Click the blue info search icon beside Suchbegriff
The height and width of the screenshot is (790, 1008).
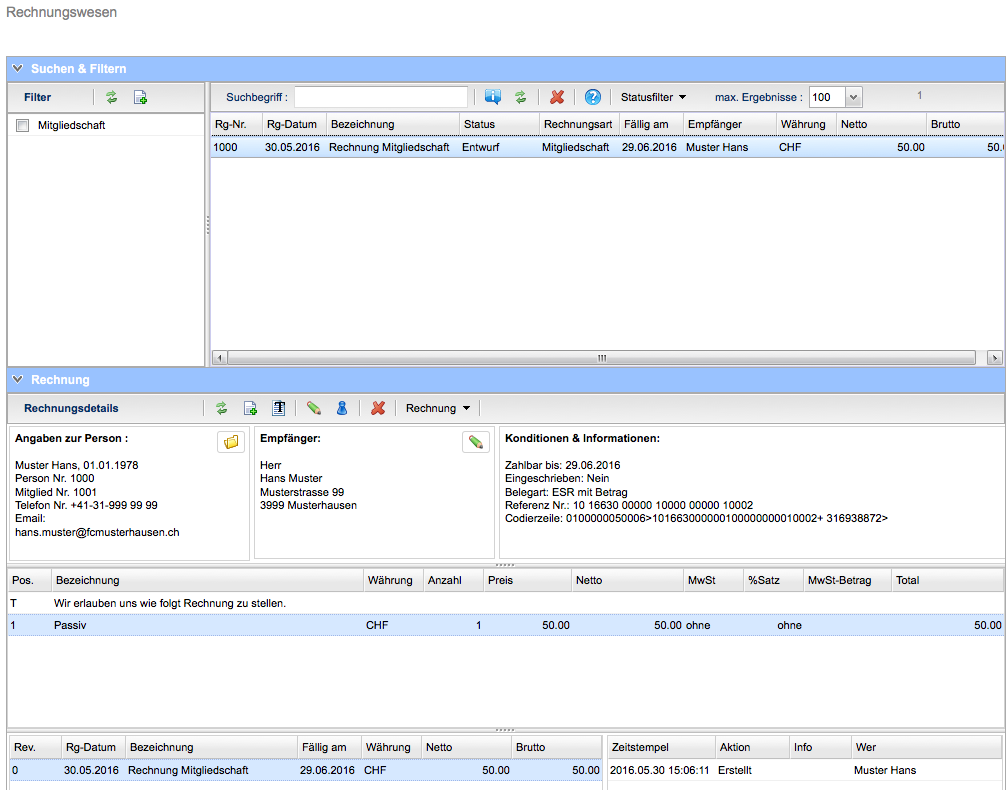click(493, 97)
